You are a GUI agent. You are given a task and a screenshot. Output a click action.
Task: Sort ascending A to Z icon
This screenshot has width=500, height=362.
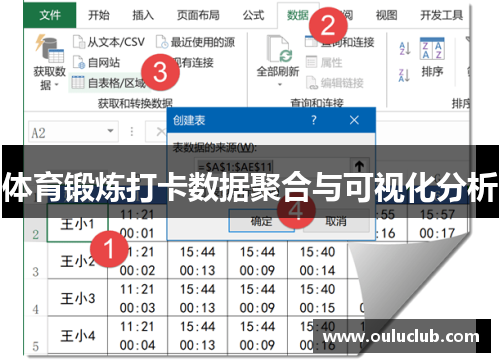coord(405,49)
